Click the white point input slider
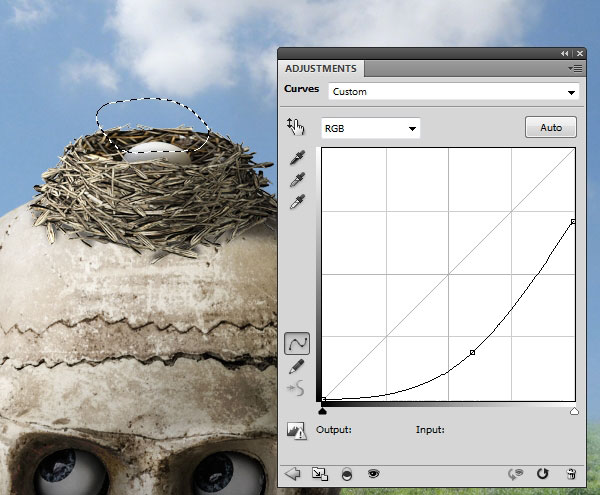Image resolution: width=600 pixels, height=495 pixels. (x=574, y=412)
